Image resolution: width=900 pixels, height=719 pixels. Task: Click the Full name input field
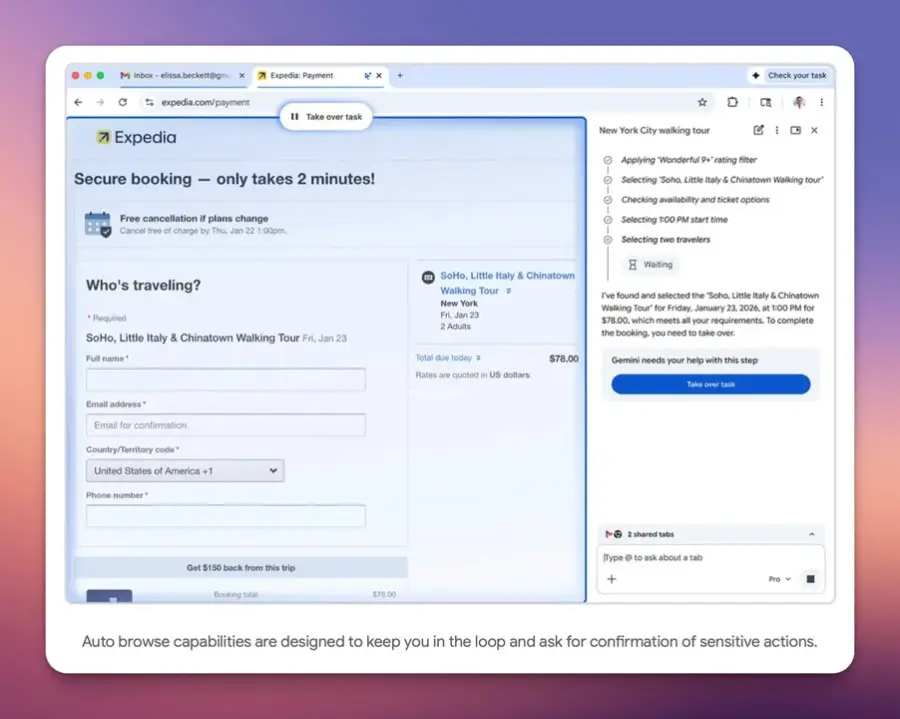(226, 379)
